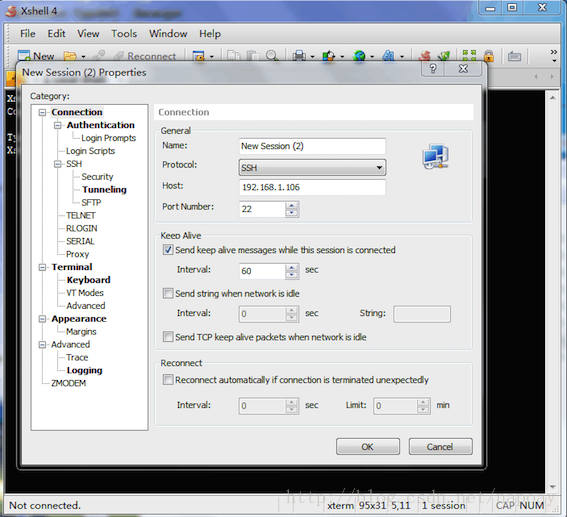
Task: Decrease keep alive Interval with down arrow
Action: tap(291, 275)
